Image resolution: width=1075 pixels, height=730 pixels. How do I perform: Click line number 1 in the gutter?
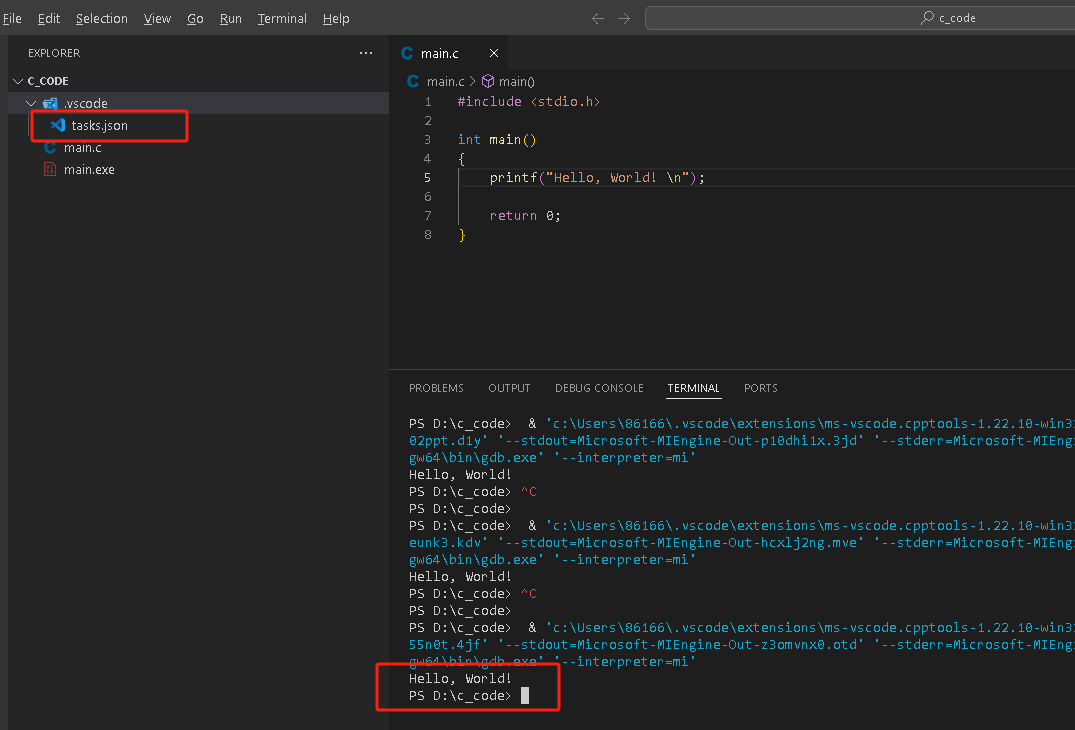428,101
